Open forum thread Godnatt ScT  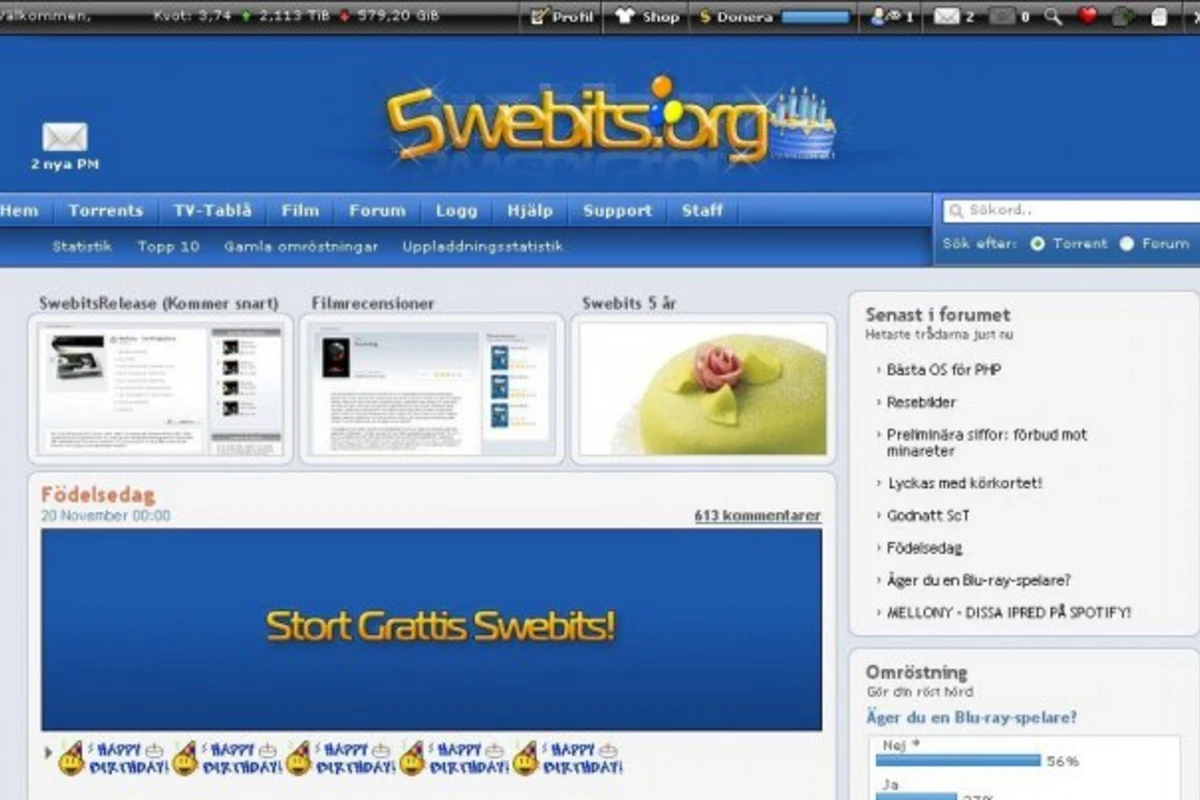(x=928, y=516)
